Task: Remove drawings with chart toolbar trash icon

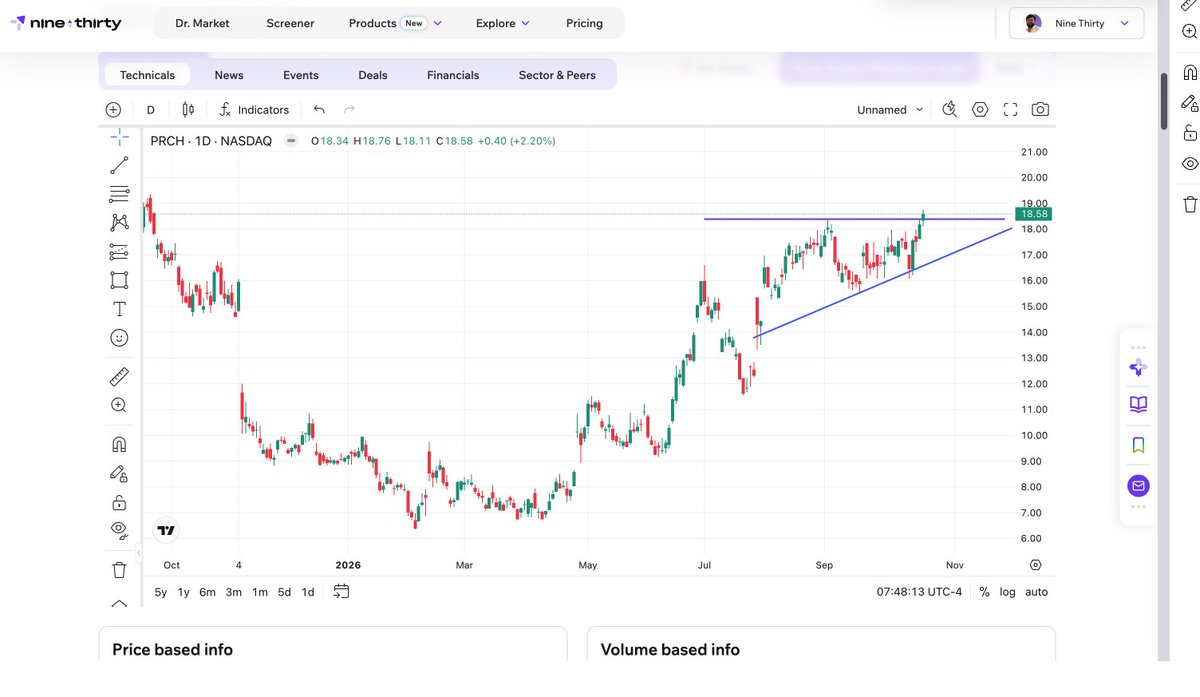Action: (x=119, y=570)
